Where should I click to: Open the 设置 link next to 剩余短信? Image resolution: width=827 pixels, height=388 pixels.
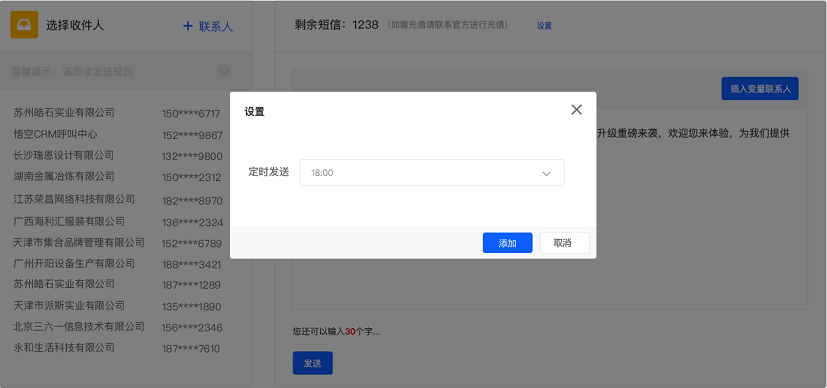[x=544, y=25]
